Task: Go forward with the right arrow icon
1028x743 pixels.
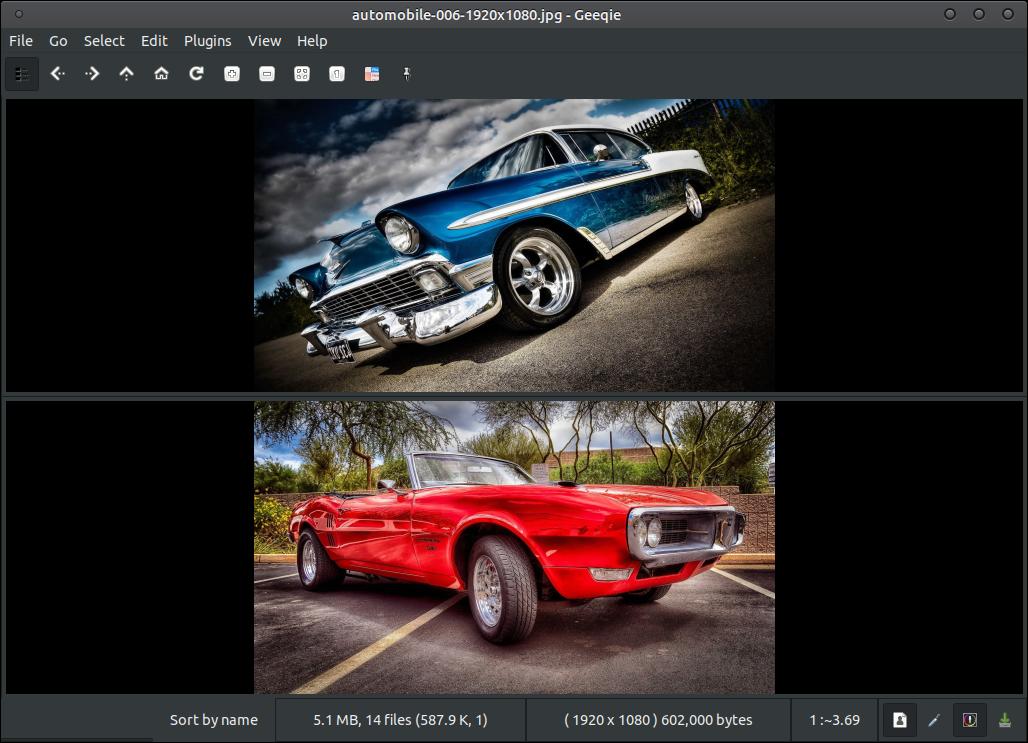Action: 92,74
